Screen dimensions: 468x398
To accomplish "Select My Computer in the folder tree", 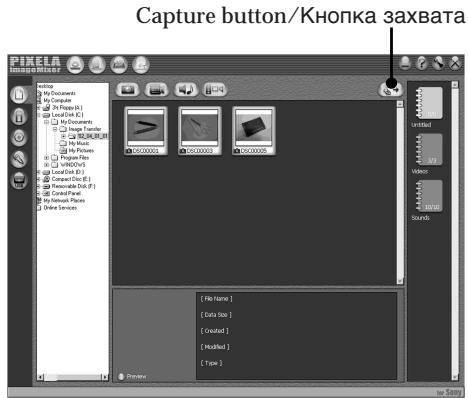I will click(57, 100).
